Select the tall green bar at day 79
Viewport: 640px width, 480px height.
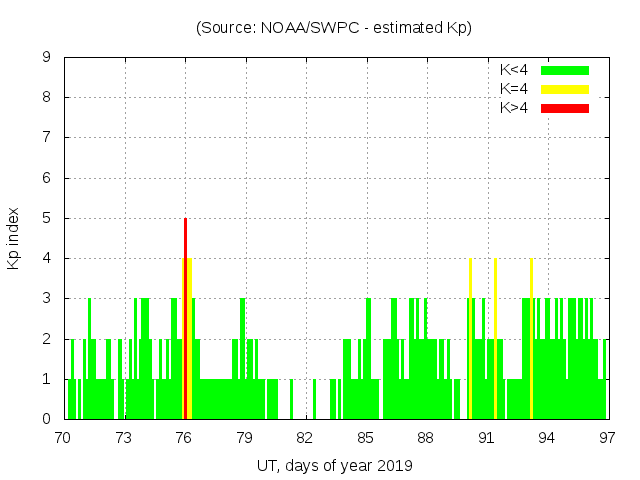pos(242,360)
